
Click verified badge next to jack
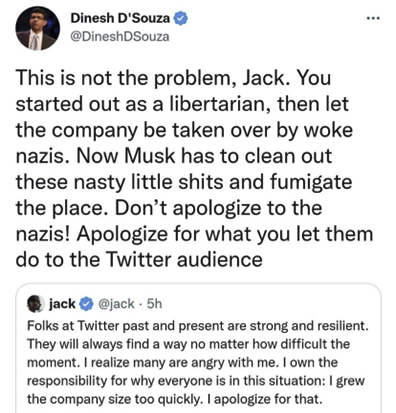(87, 304)
